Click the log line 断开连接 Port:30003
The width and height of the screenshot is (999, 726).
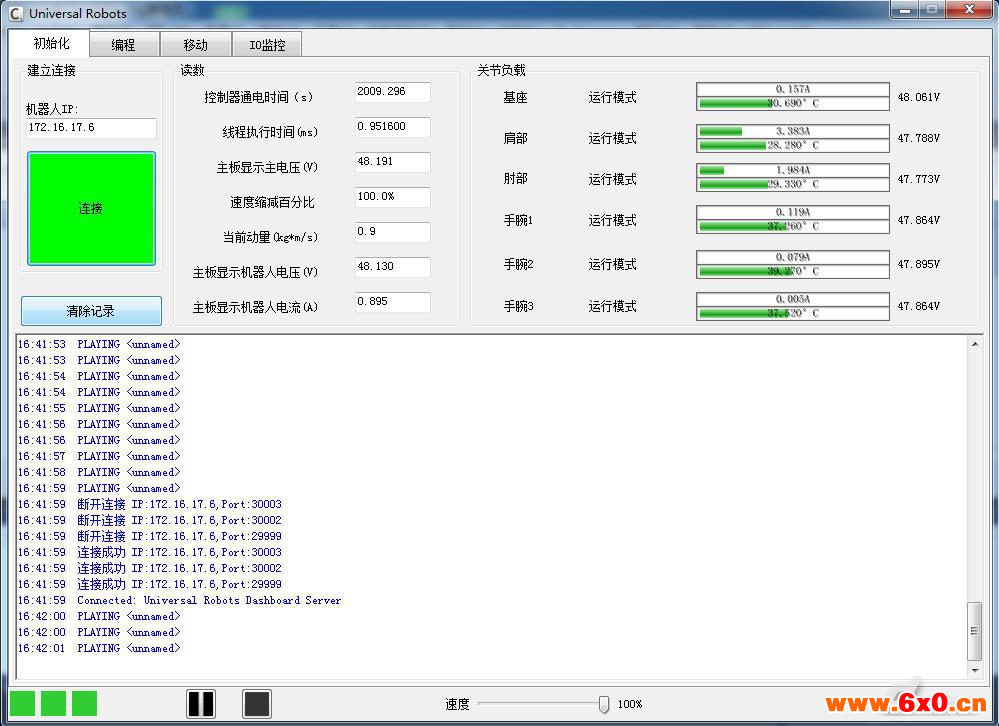click(150, 504)
